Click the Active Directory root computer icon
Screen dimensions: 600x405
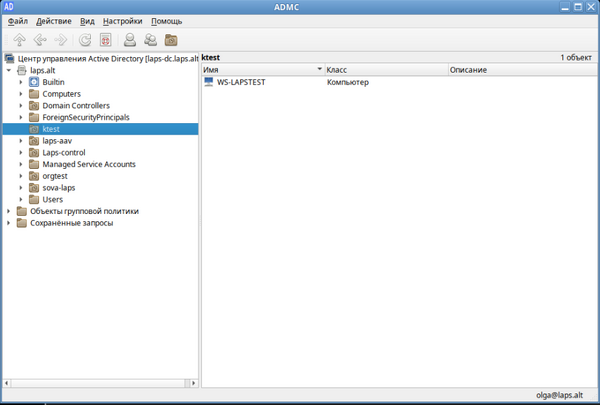(10, 58)
